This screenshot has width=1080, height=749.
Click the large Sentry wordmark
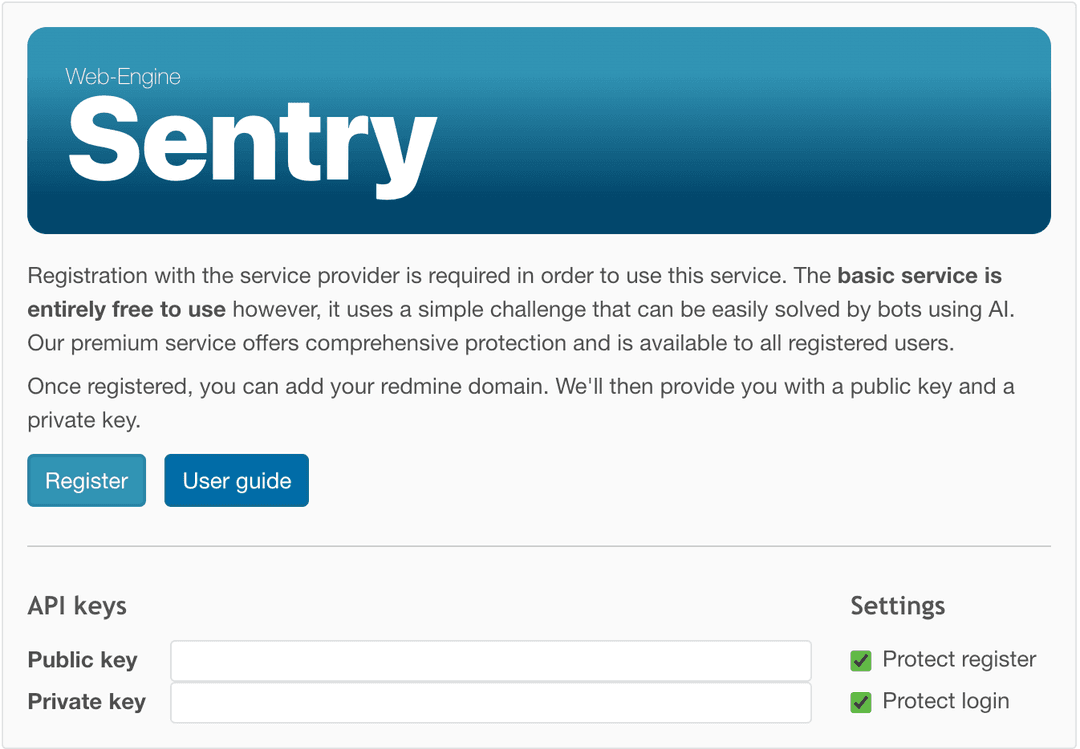click(250, 140)
